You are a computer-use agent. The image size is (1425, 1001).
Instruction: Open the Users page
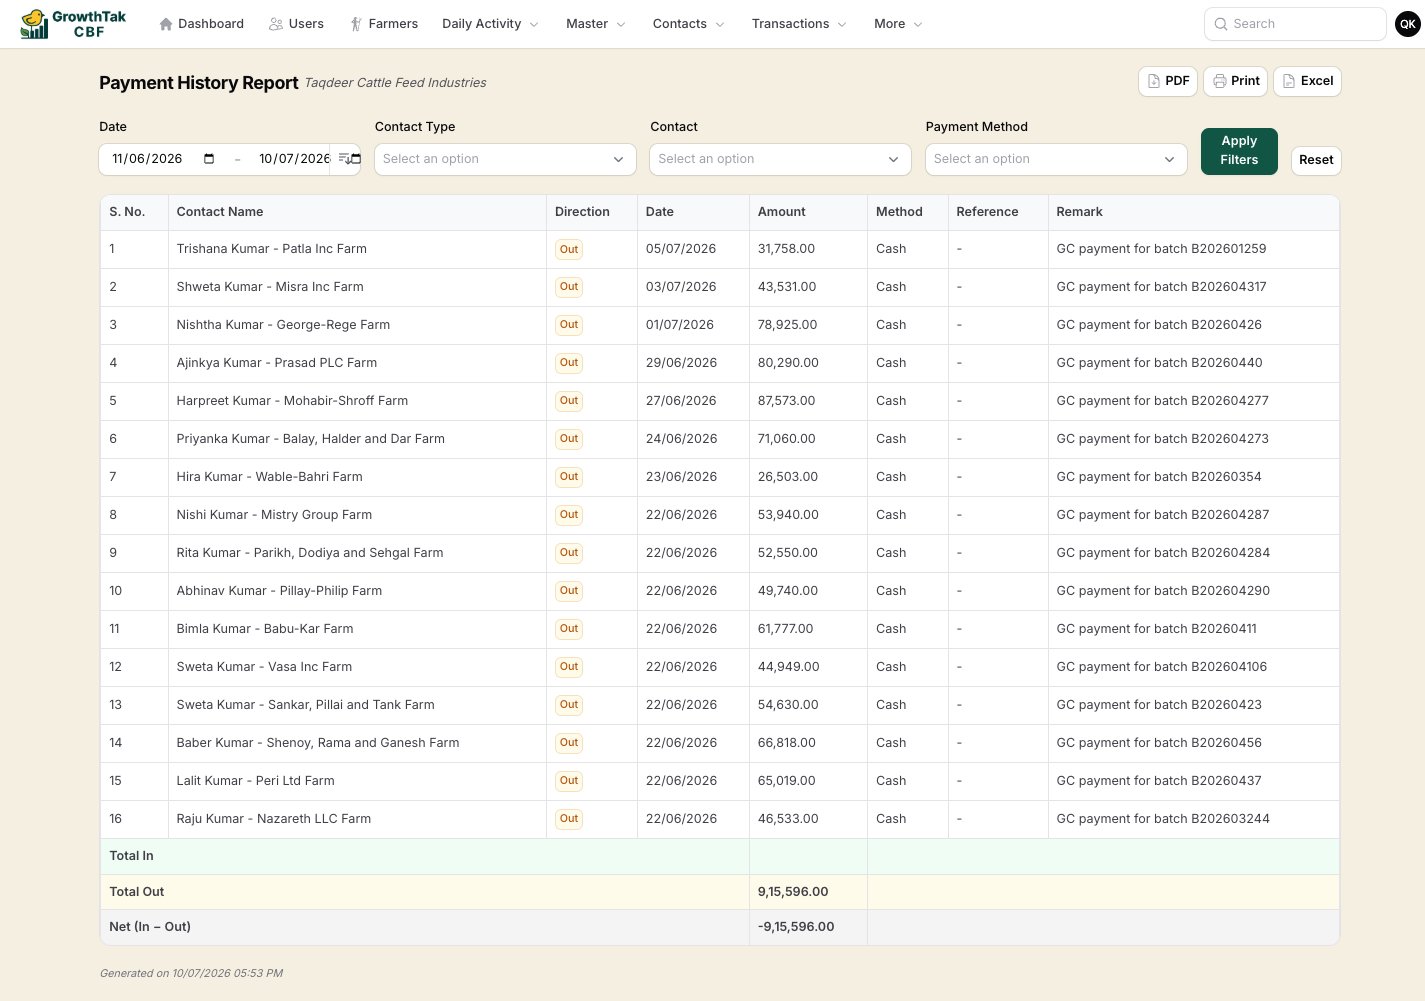296,24
